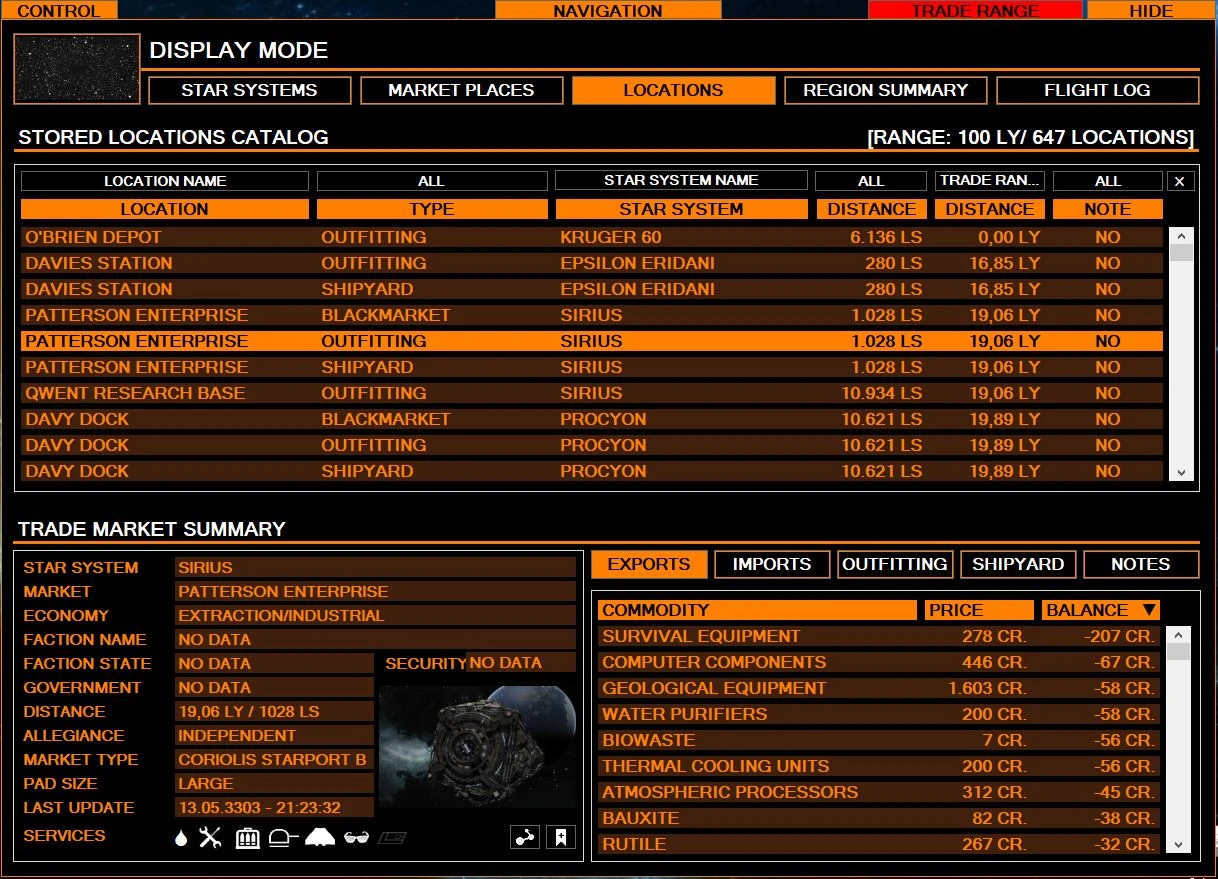This screenshot has height=879, width=1218.
Task: Click the red TRADE RANGE button
Action: click(x=975, y=10)
